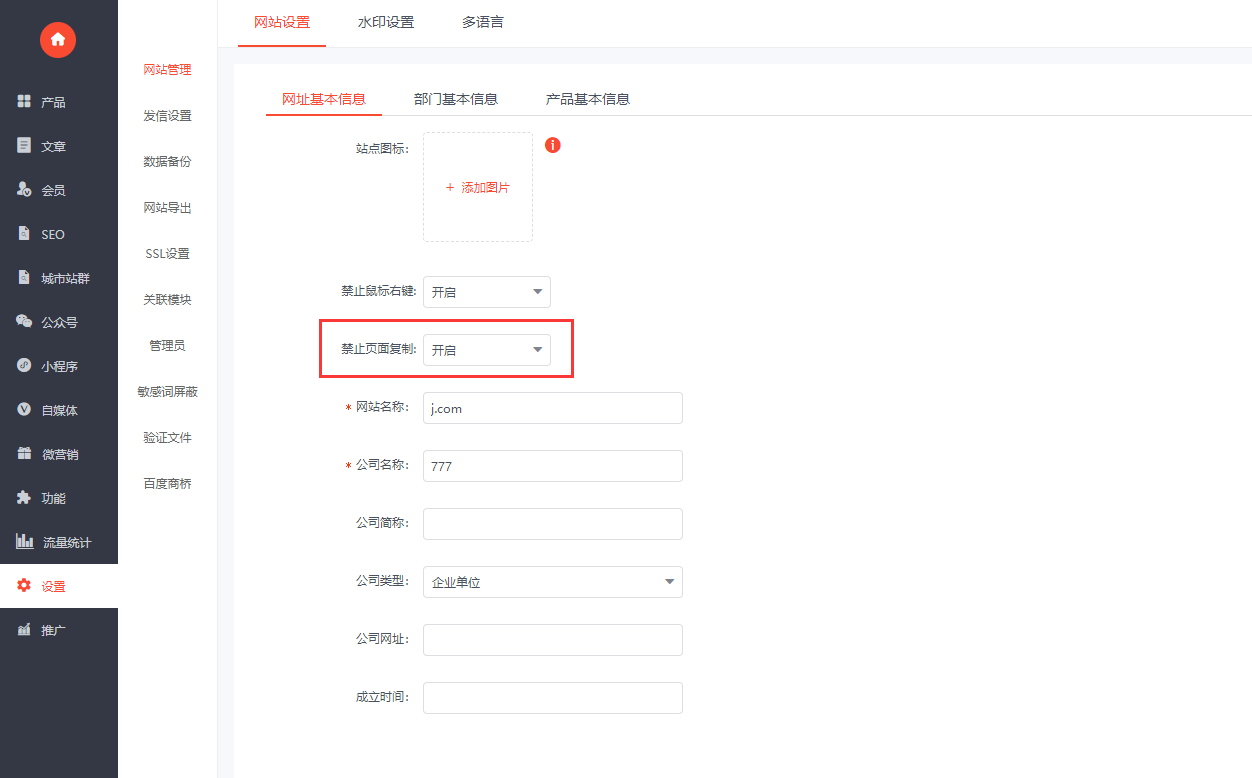Open 百度商桥 in the settings submenu
Screen dimensions: 1252x778
coord(167,484)
